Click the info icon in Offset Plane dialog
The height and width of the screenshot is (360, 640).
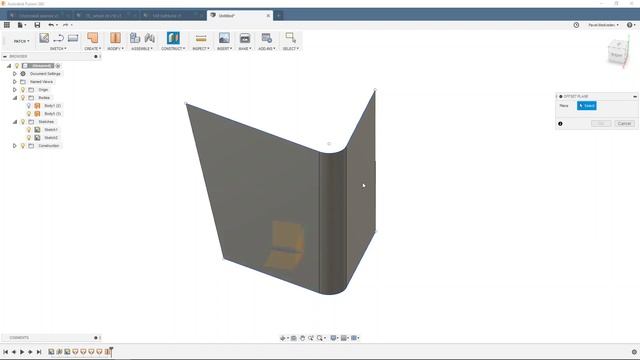[560, 124]
